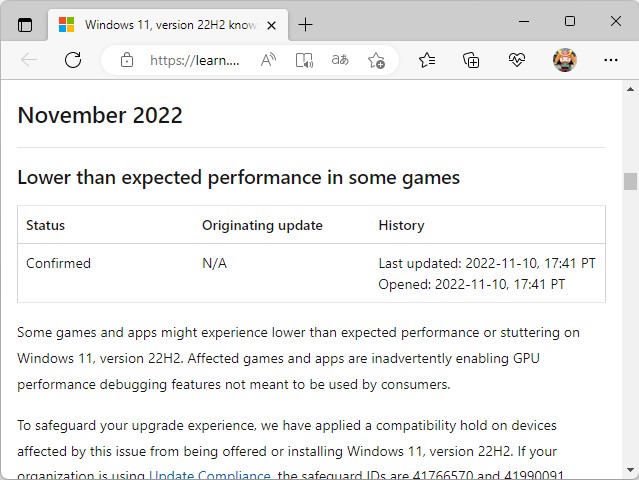Screen dimensions: 639x480
Task: Open the tab actions menu icon
Action: pos(25,25)
